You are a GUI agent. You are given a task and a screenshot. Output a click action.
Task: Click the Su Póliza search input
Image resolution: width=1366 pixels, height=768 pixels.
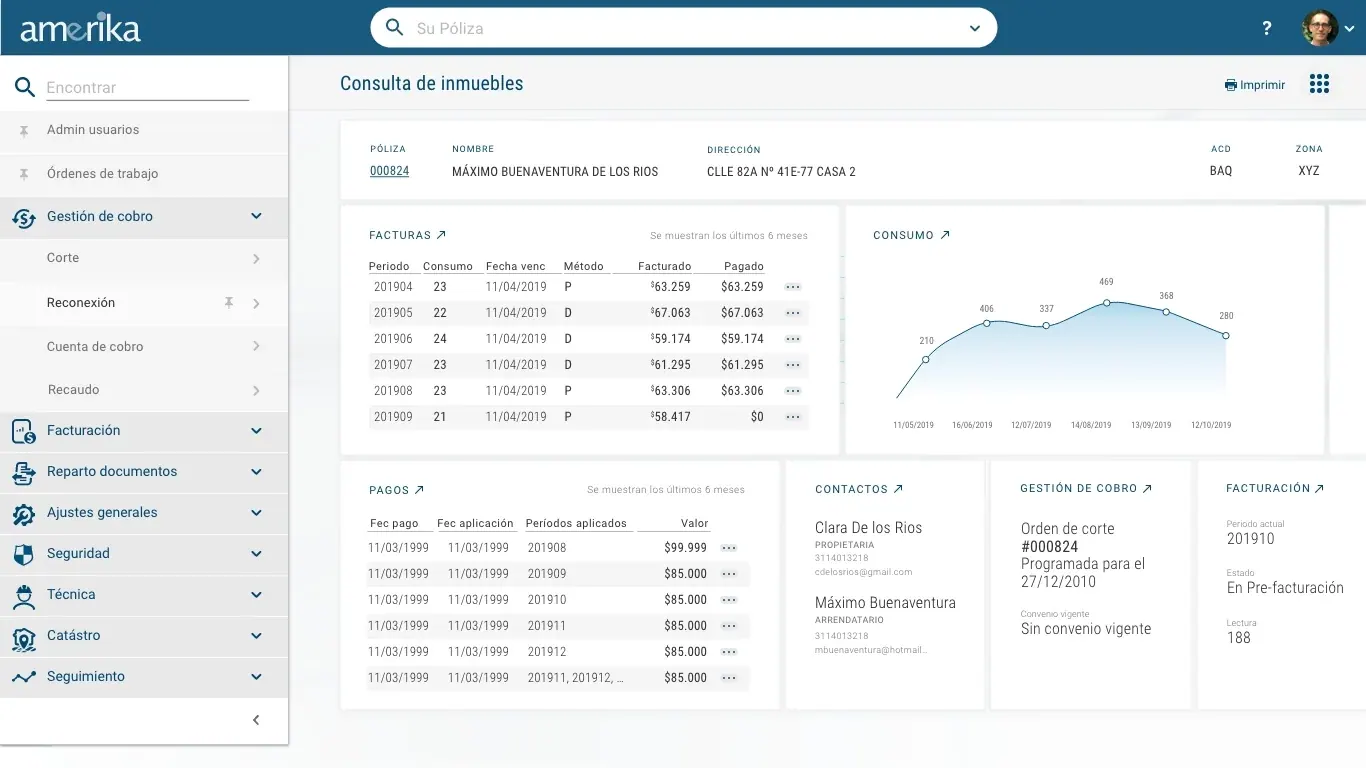tap(686, 28)
